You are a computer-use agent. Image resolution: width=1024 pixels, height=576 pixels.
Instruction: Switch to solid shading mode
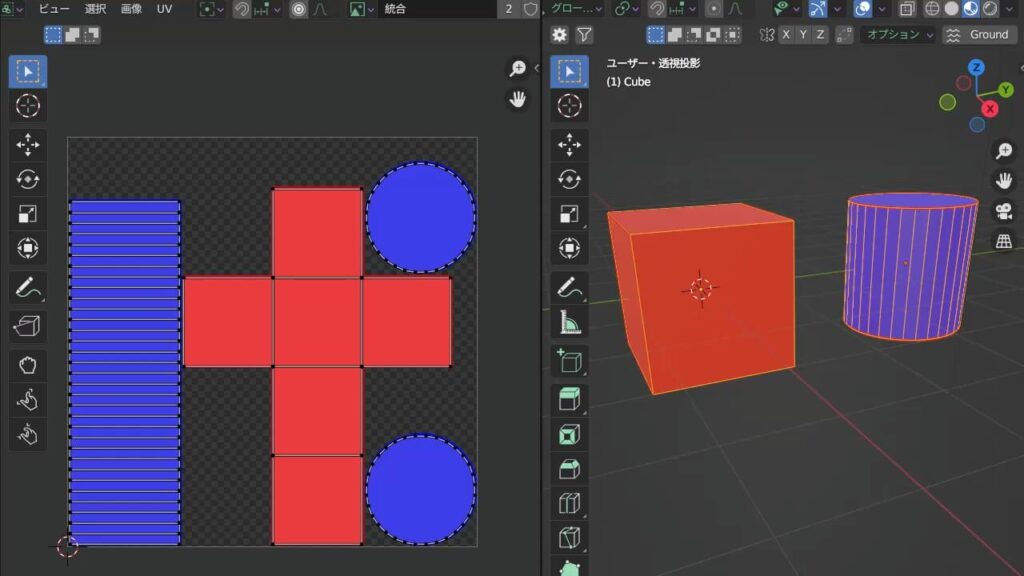952,9
